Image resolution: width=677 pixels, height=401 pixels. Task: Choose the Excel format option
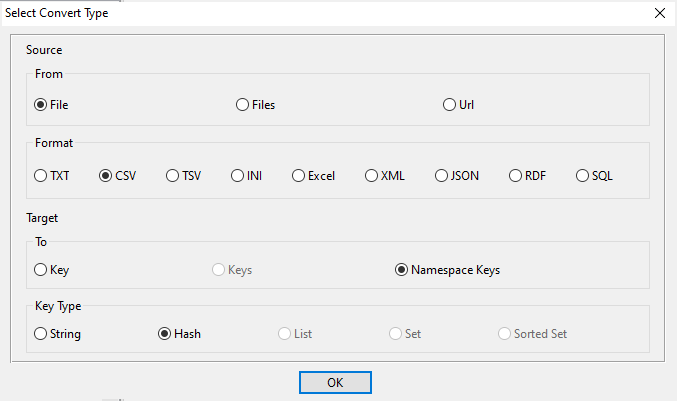point(298,176)
